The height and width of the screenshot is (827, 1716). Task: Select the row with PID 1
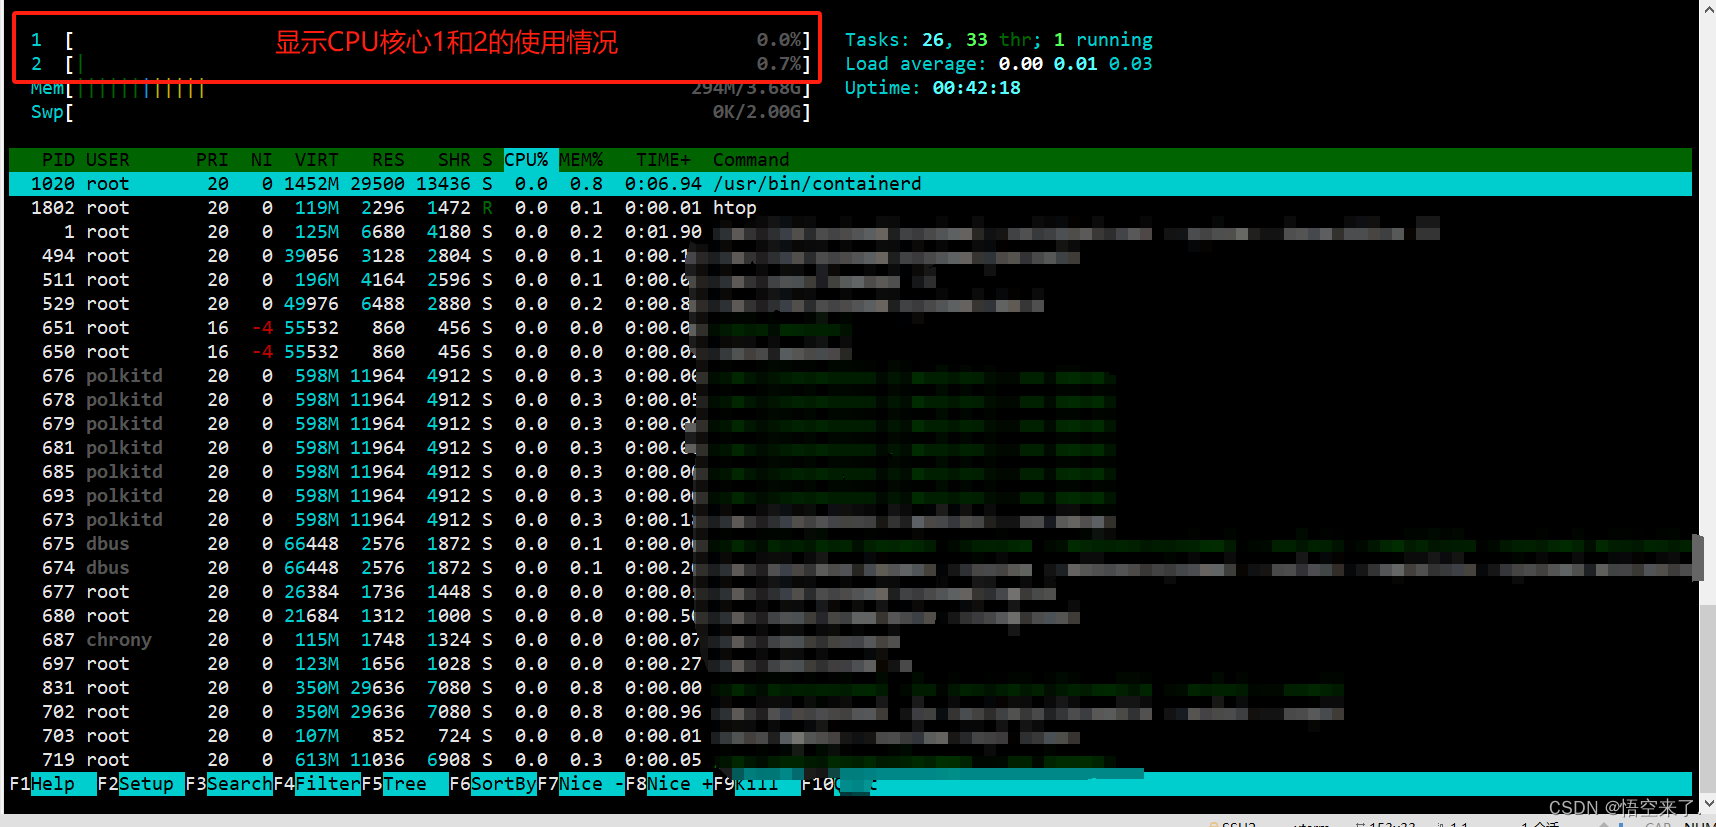850,232
